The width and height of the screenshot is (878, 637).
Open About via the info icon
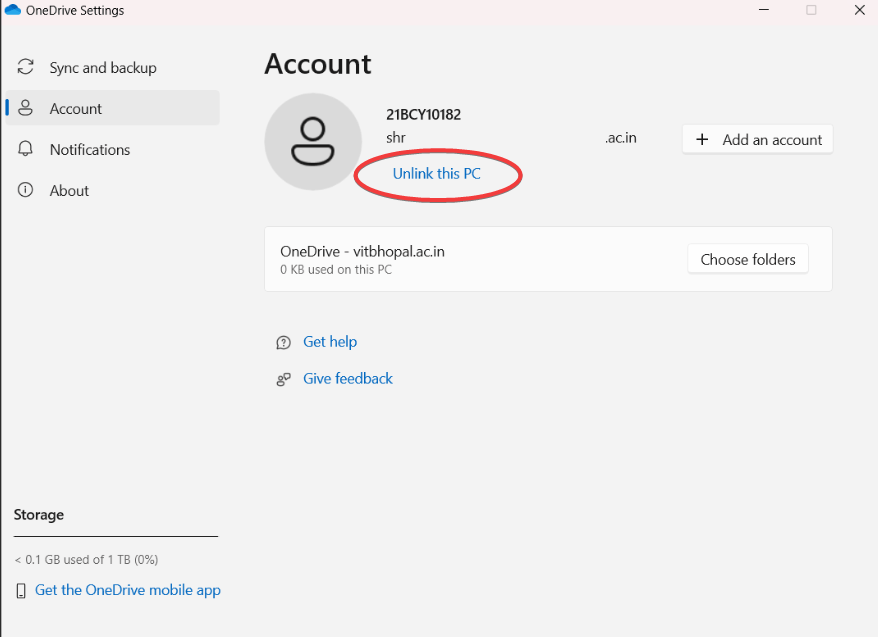pos(25,190)
